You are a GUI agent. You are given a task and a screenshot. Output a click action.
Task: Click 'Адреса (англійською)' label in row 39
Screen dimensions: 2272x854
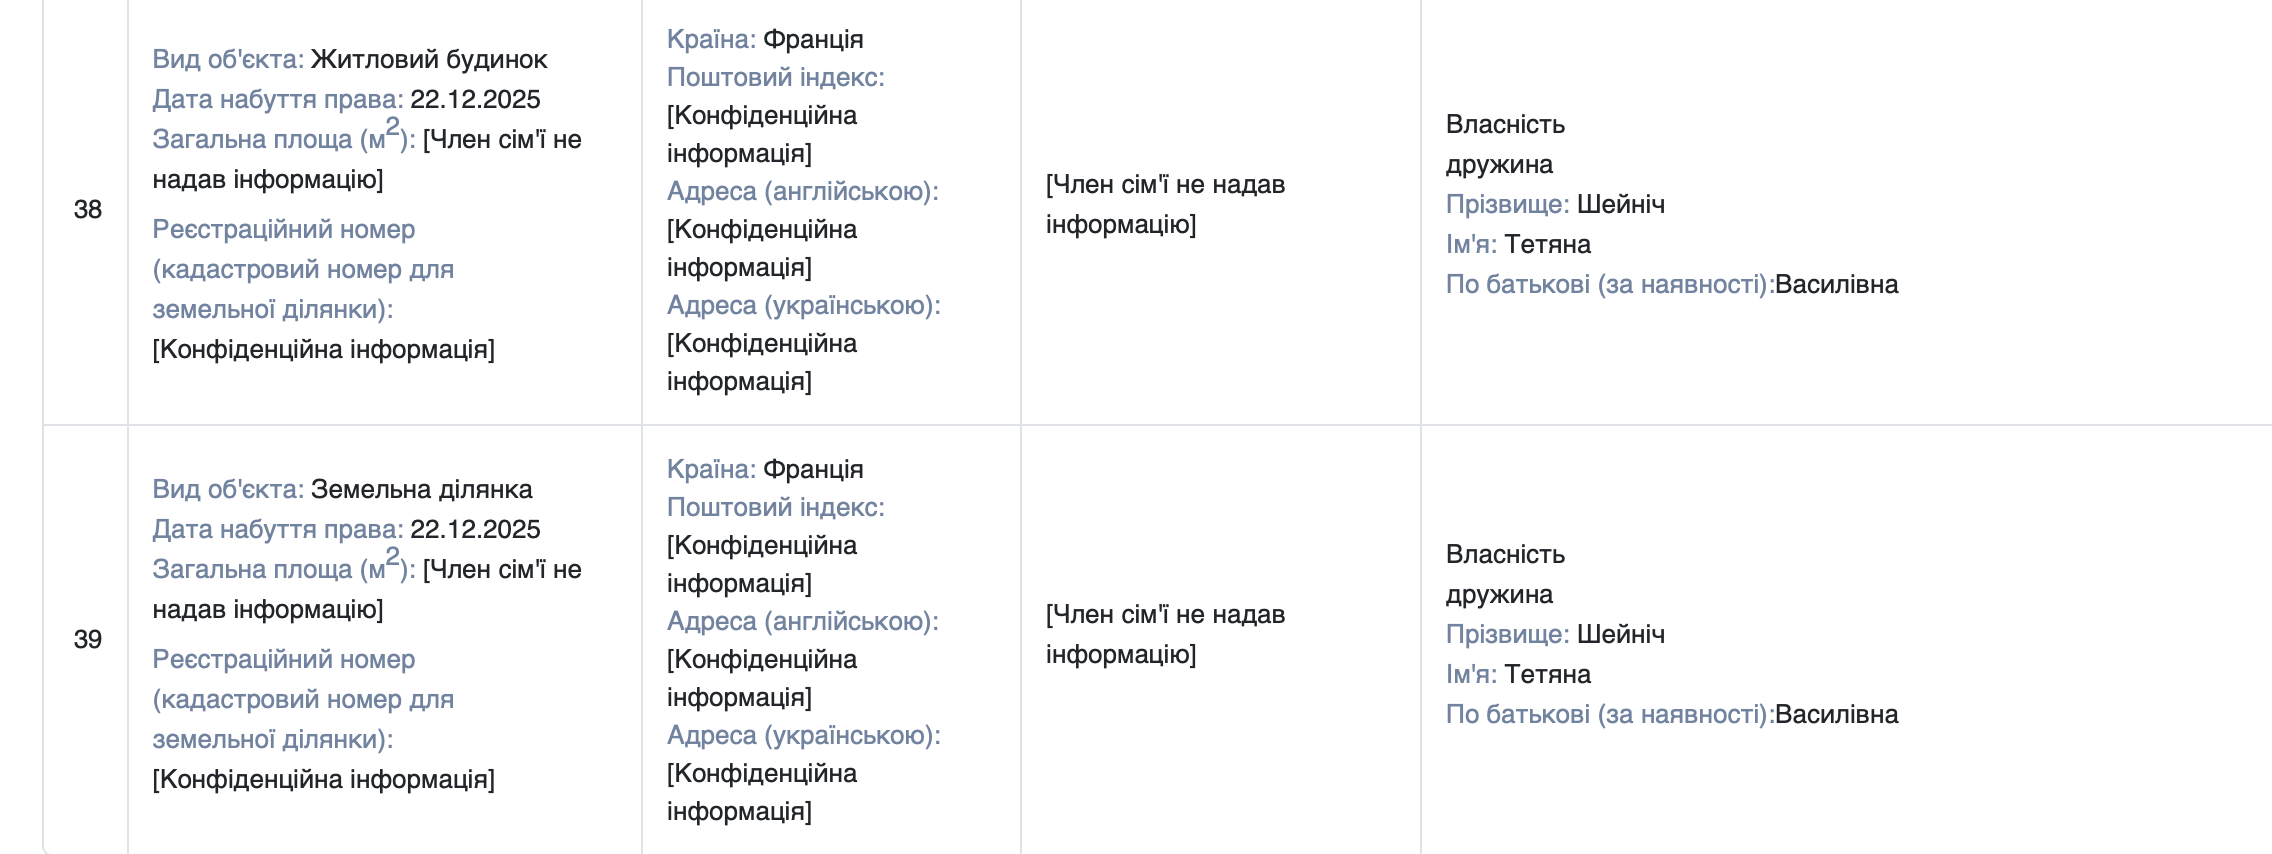tap(802, 622)
